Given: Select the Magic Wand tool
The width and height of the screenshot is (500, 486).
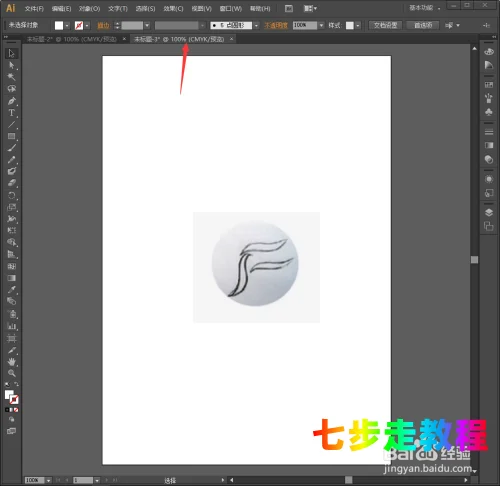Looking at the screenshot, I should (11, 77).
